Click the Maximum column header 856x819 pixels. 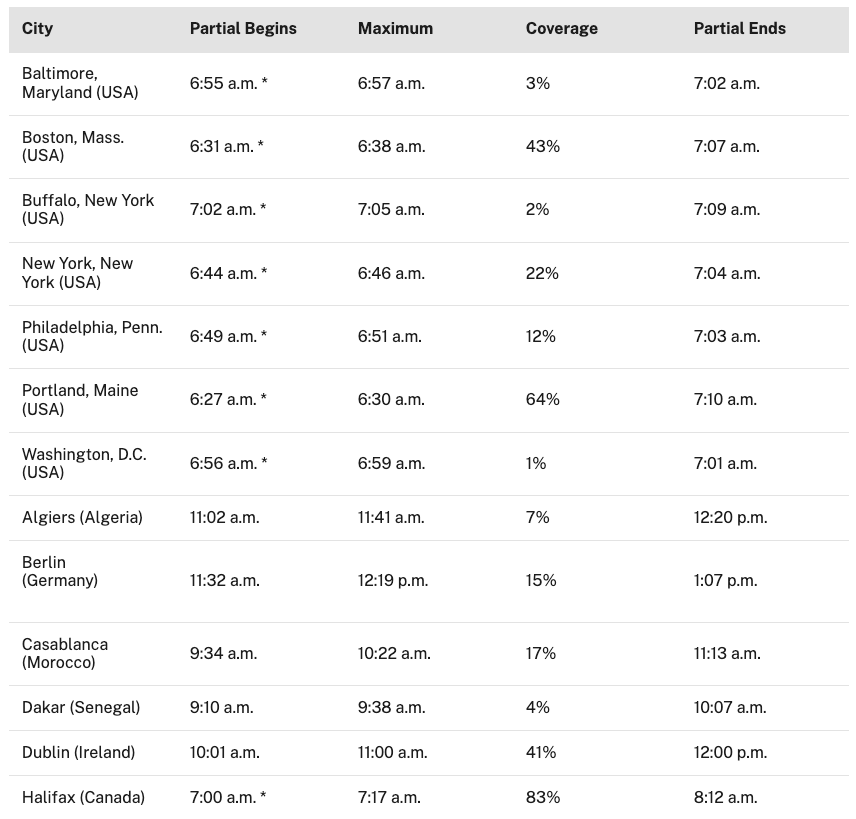395,29
